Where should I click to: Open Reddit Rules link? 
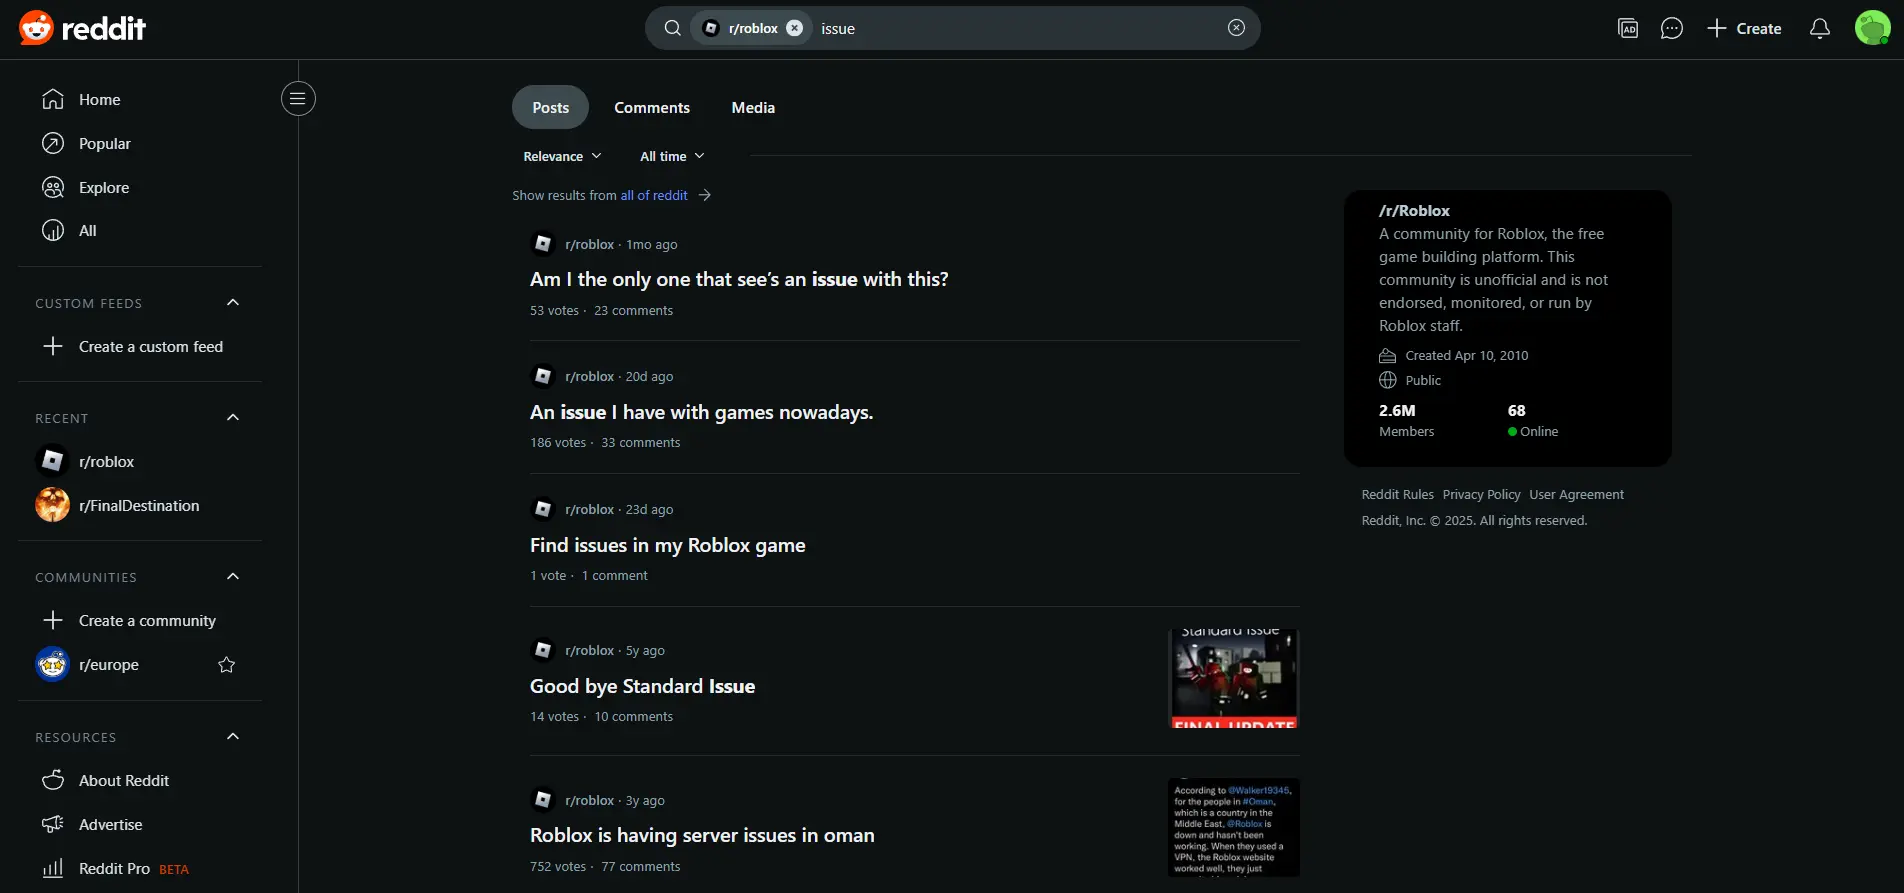(x=1397, y=495)
